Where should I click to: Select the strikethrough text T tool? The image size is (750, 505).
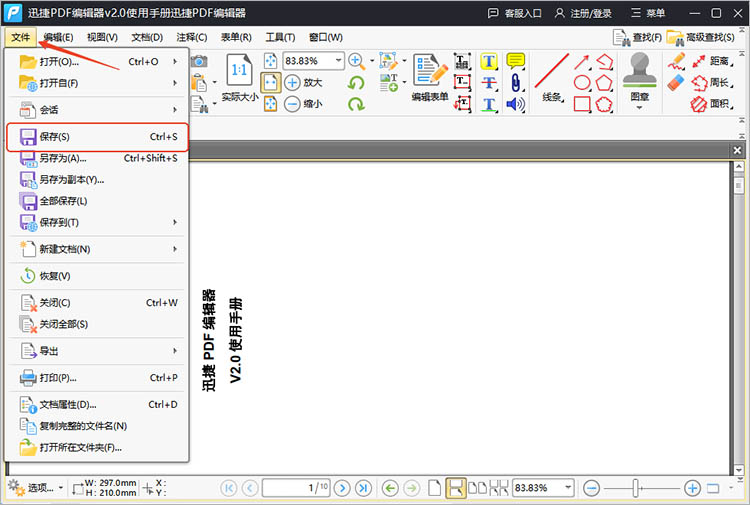[489, 82]
